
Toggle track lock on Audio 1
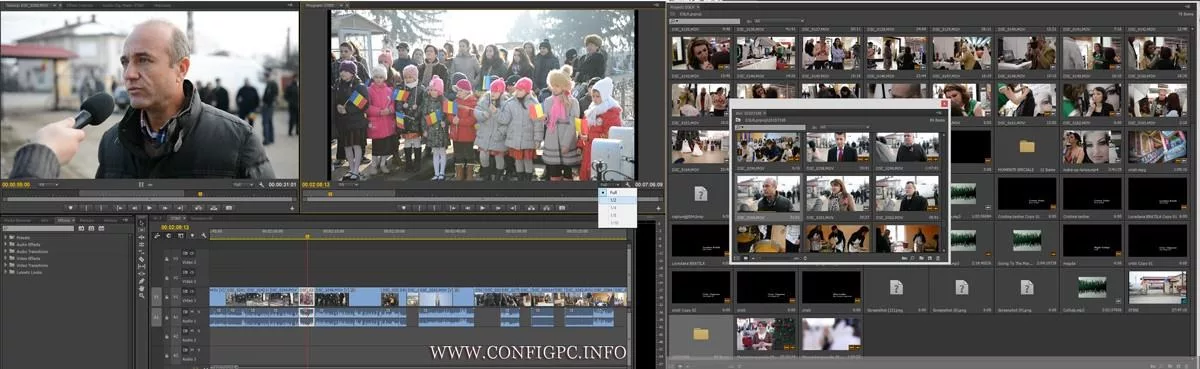167,317
